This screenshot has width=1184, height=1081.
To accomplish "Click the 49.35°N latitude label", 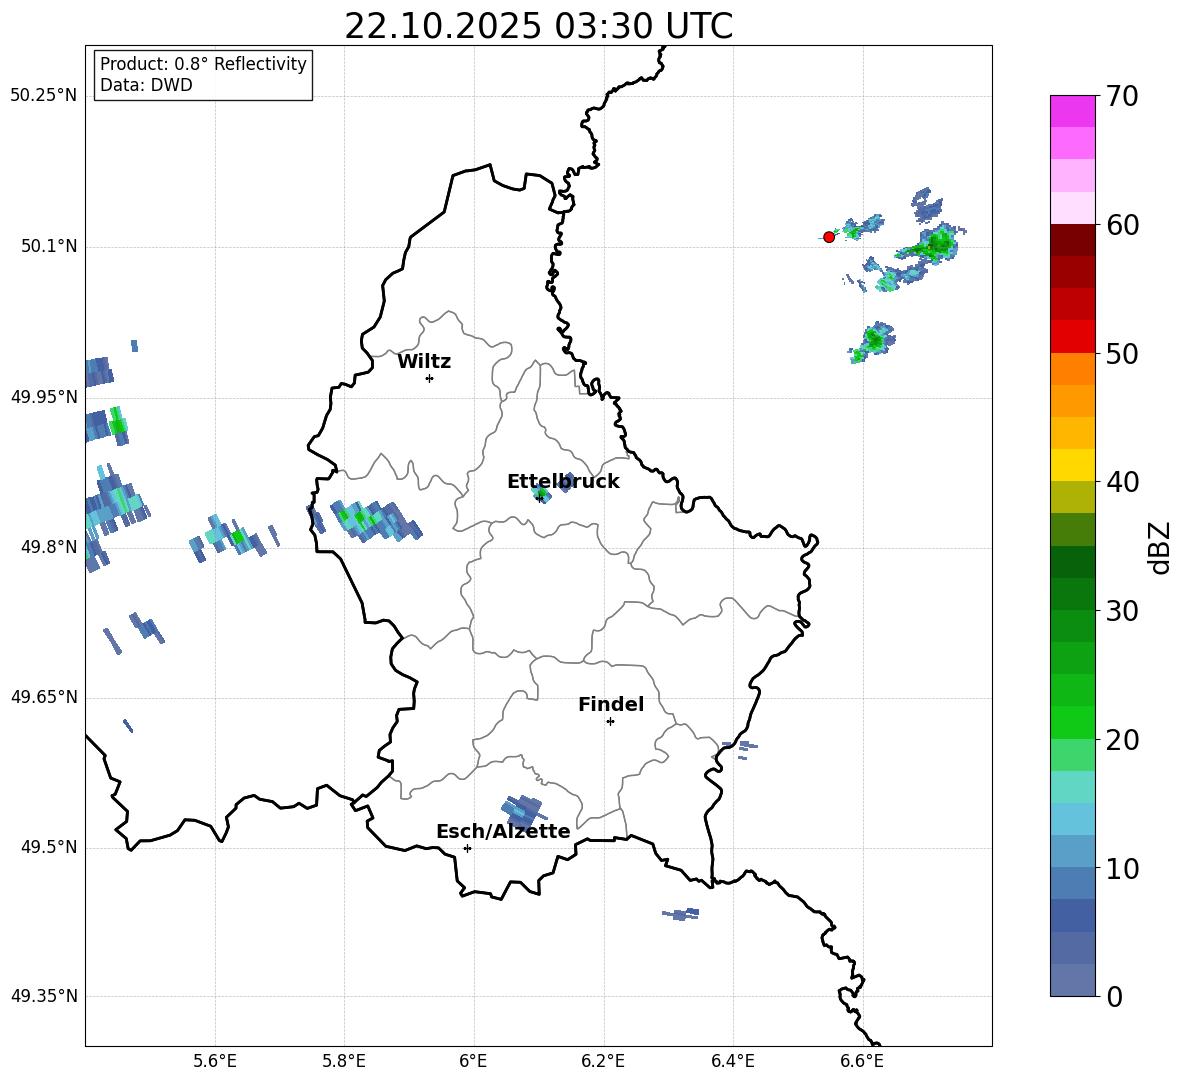I will (x=44, y=996).
